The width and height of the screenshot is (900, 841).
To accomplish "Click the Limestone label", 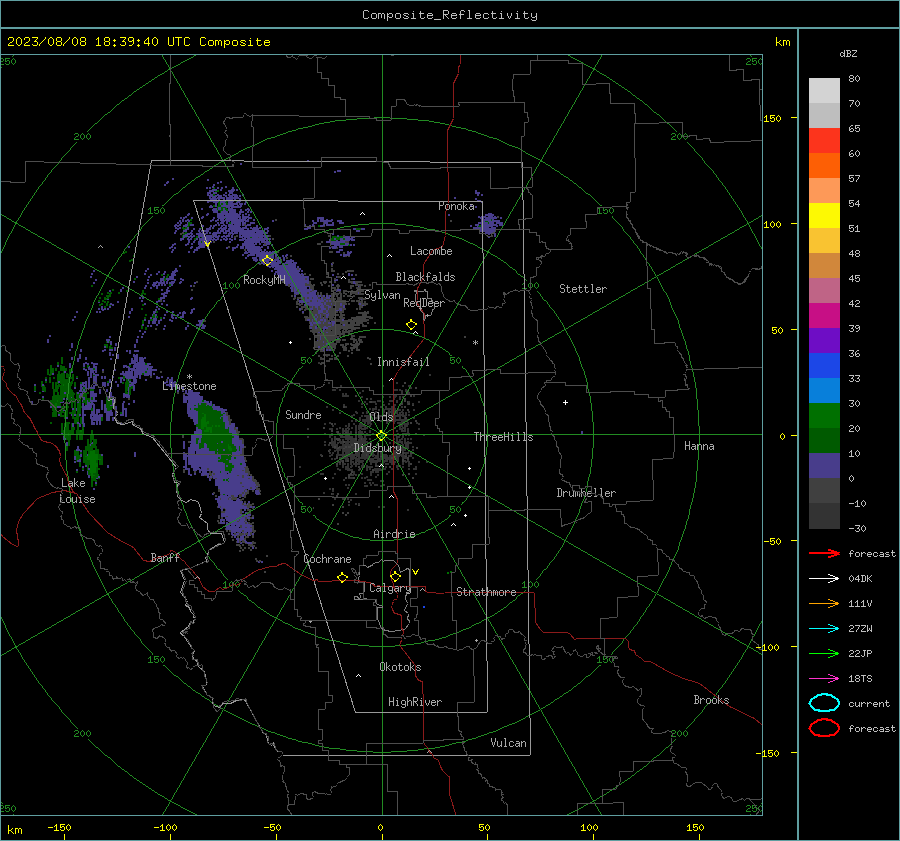I will pyautogui.click(x=189, y=386).
